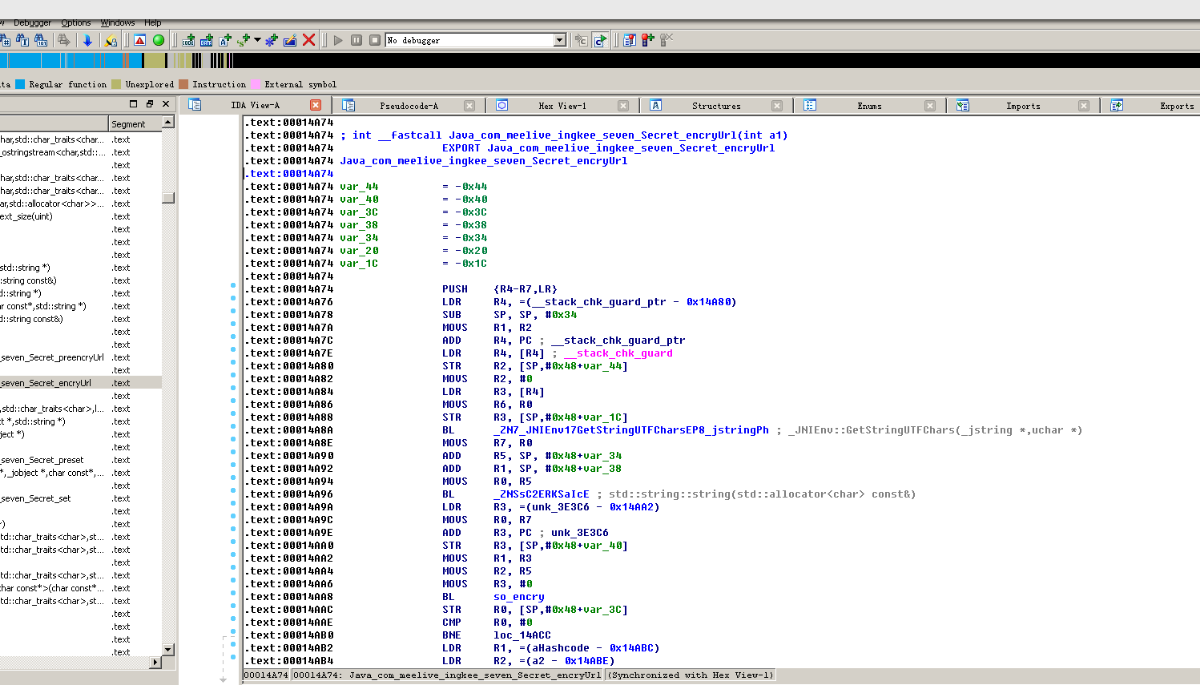Expand the arrow beside the green plus icon
This screenshot has width=1200, height=685.
(257, 40)
